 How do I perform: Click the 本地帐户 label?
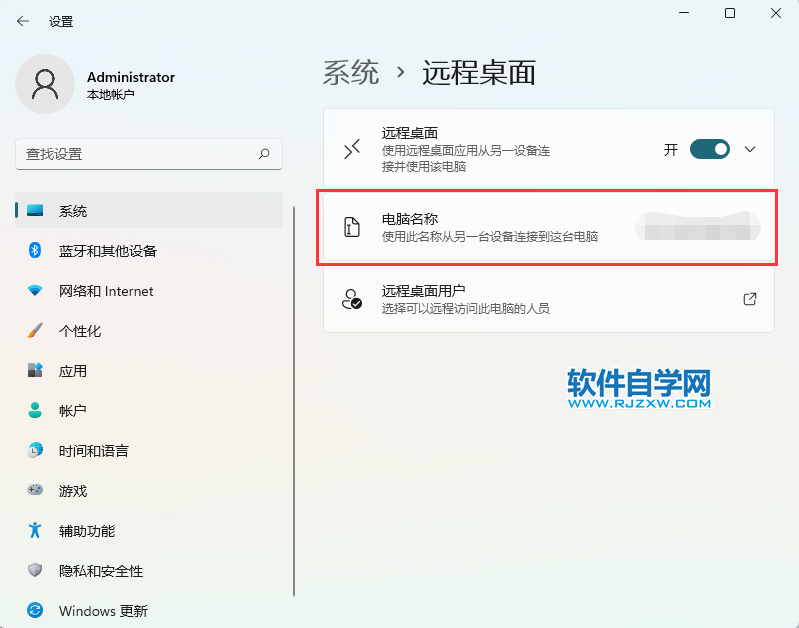[x=111, y=95]
